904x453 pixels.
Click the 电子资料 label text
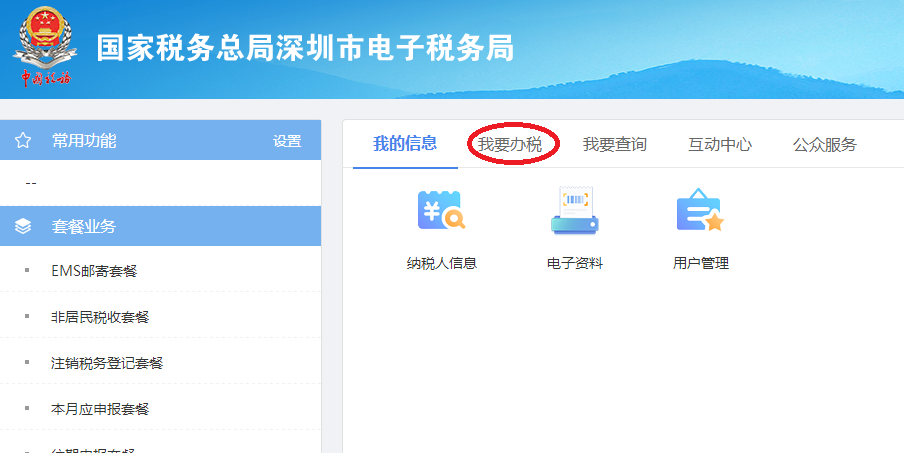click(575, 263)
